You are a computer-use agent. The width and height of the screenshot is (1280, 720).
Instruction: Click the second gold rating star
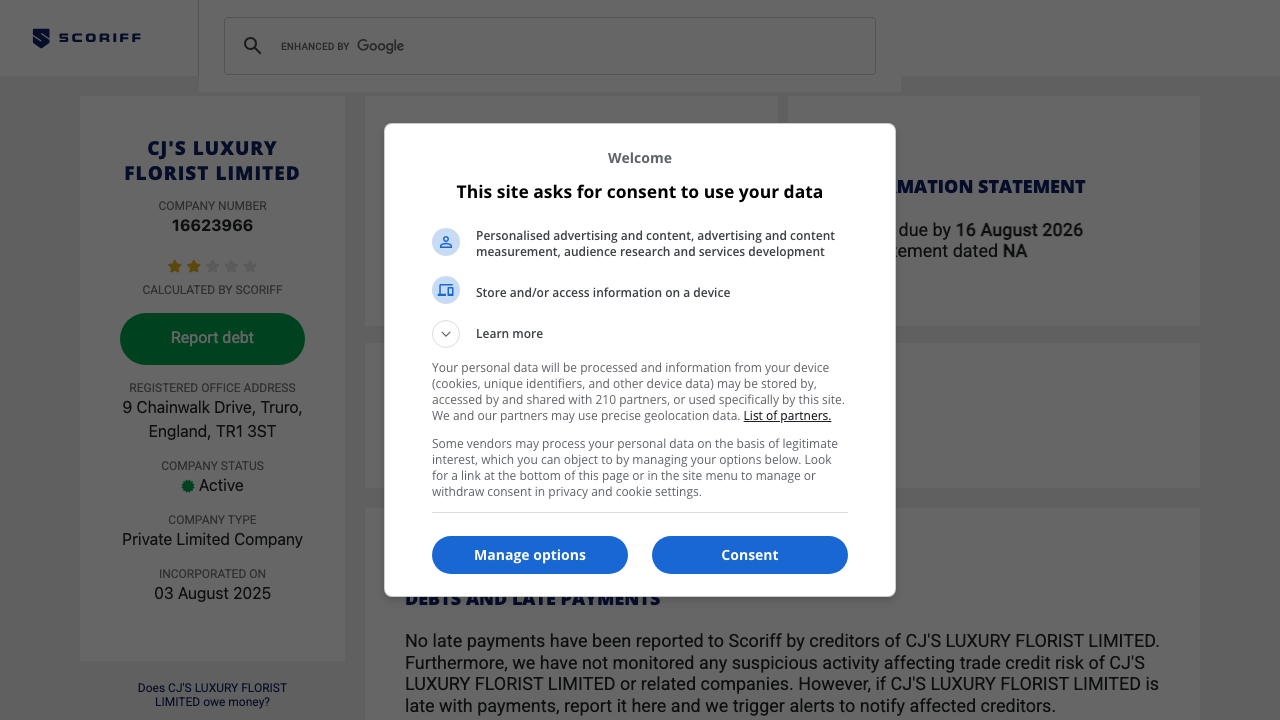pos(194,267)
